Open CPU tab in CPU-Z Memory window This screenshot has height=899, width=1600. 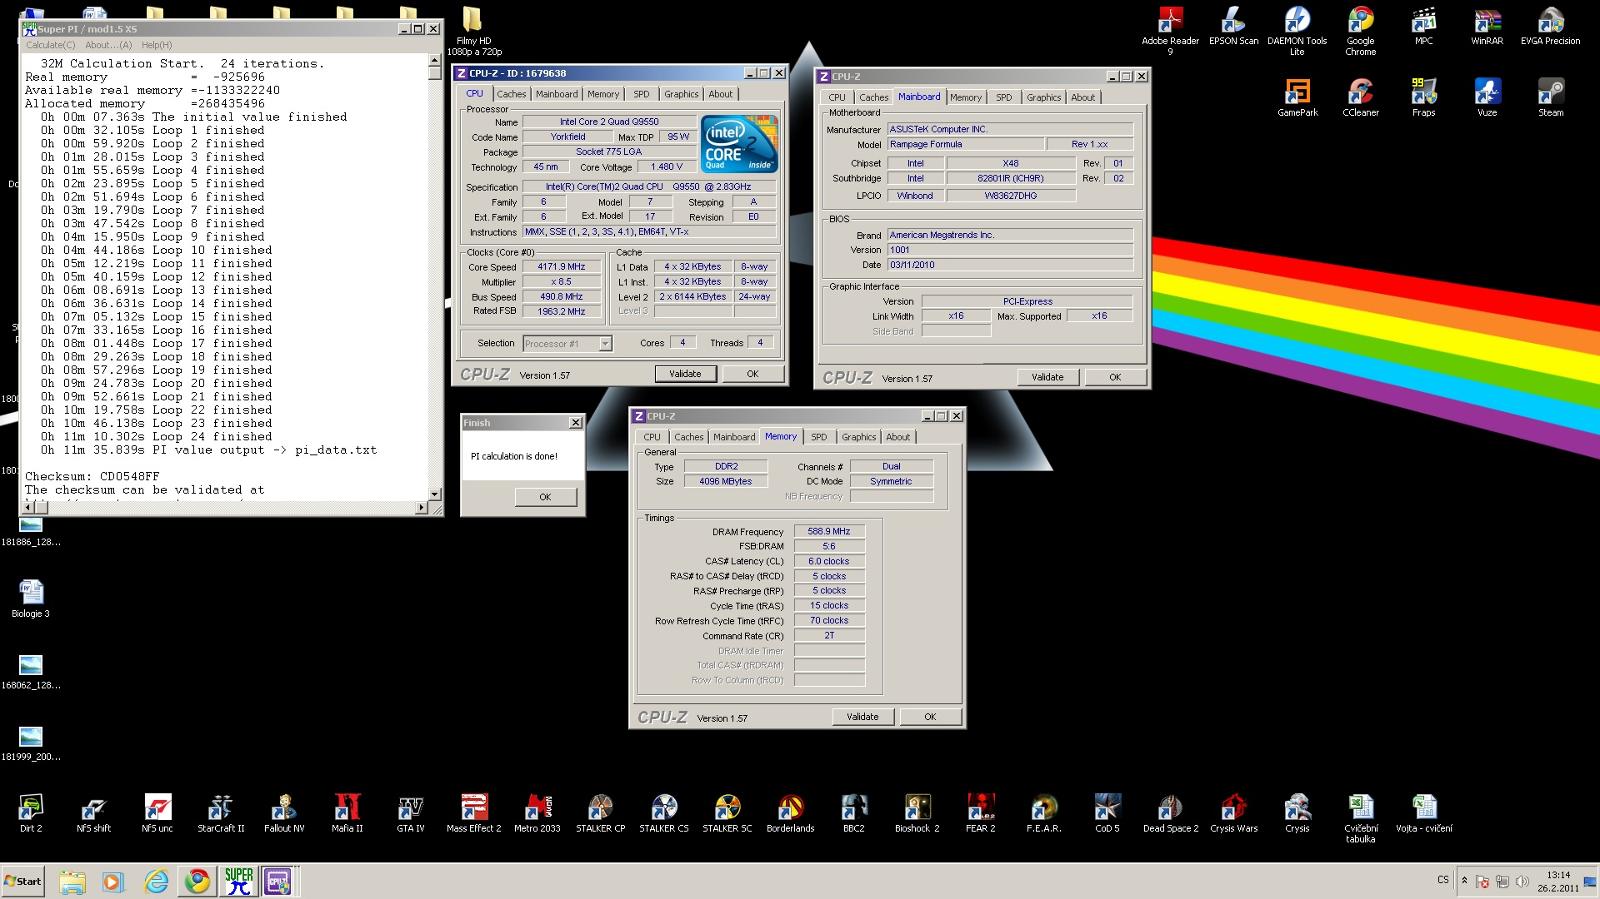(x=652, y=437)
